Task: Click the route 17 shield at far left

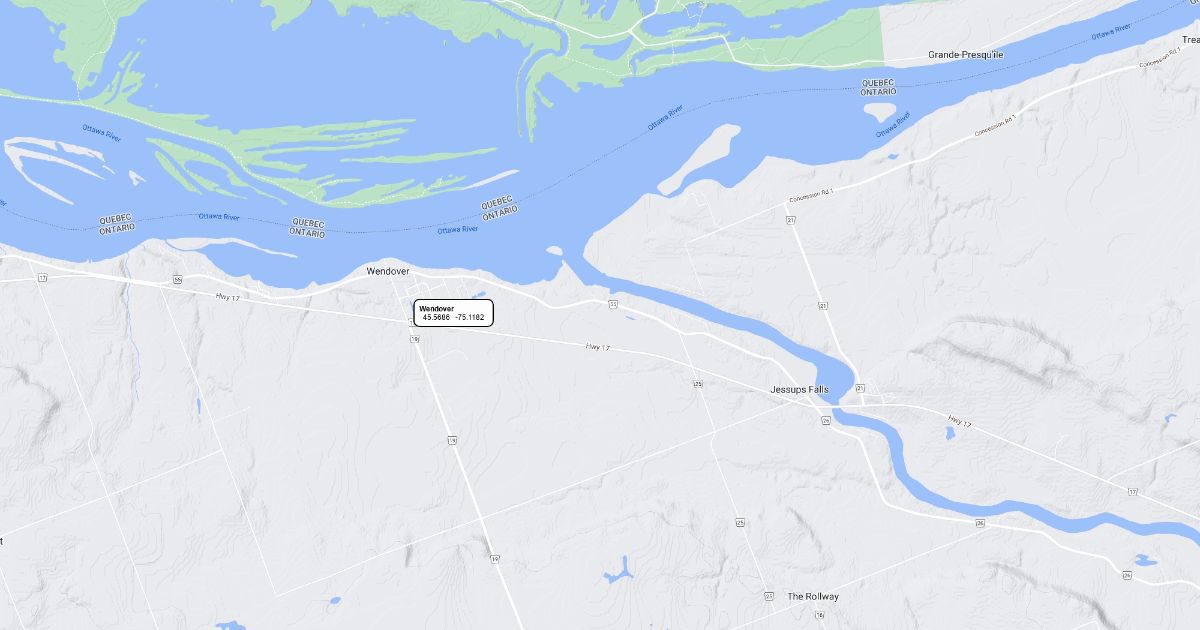Action: (x=42, y=278)
